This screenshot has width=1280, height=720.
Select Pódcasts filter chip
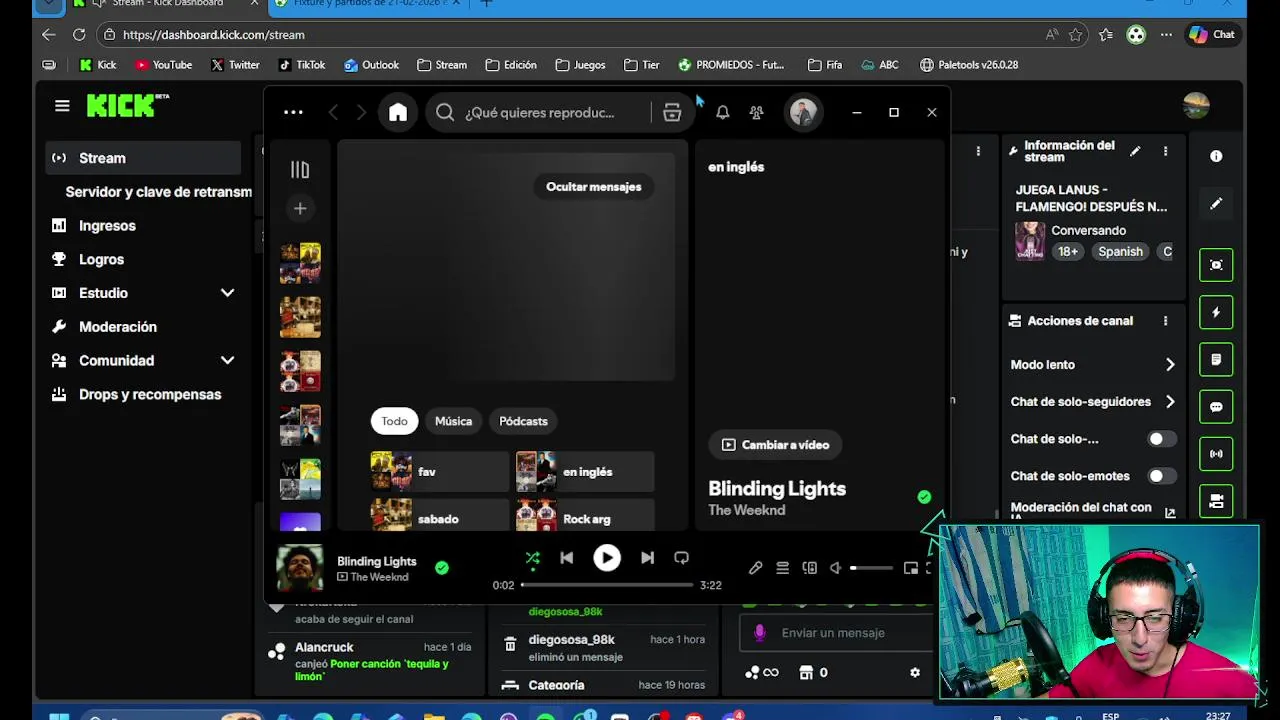[523, 421]
